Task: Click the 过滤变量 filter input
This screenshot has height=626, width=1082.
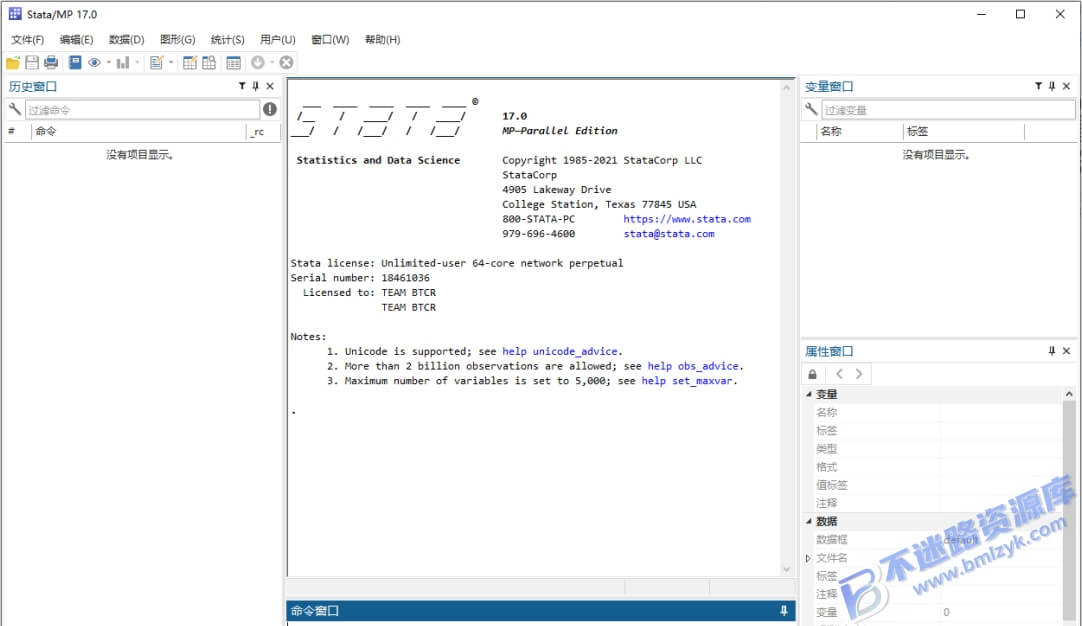Action: [948, 110]
